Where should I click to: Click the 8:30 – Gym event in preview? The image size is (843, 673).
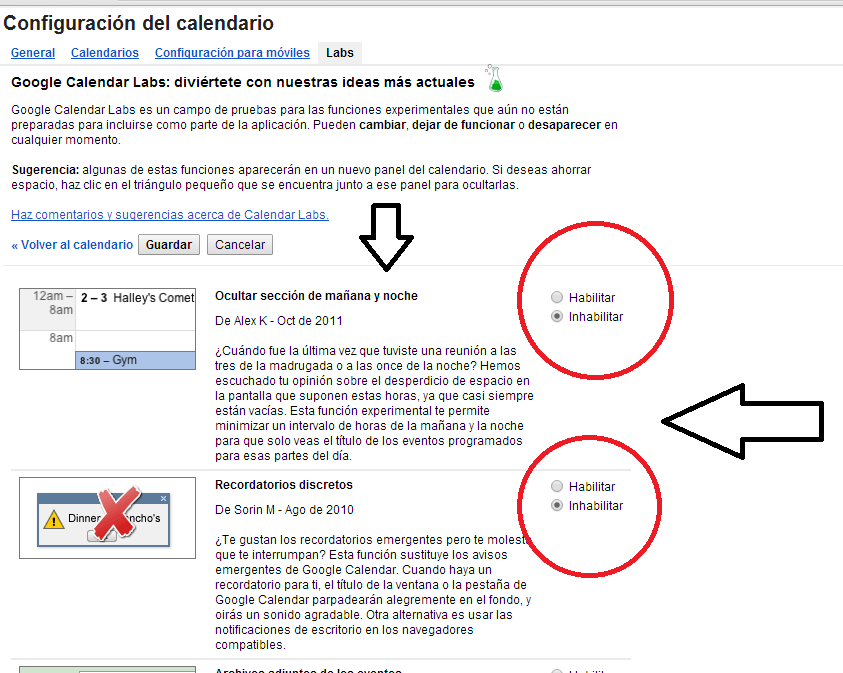(135, 360)
